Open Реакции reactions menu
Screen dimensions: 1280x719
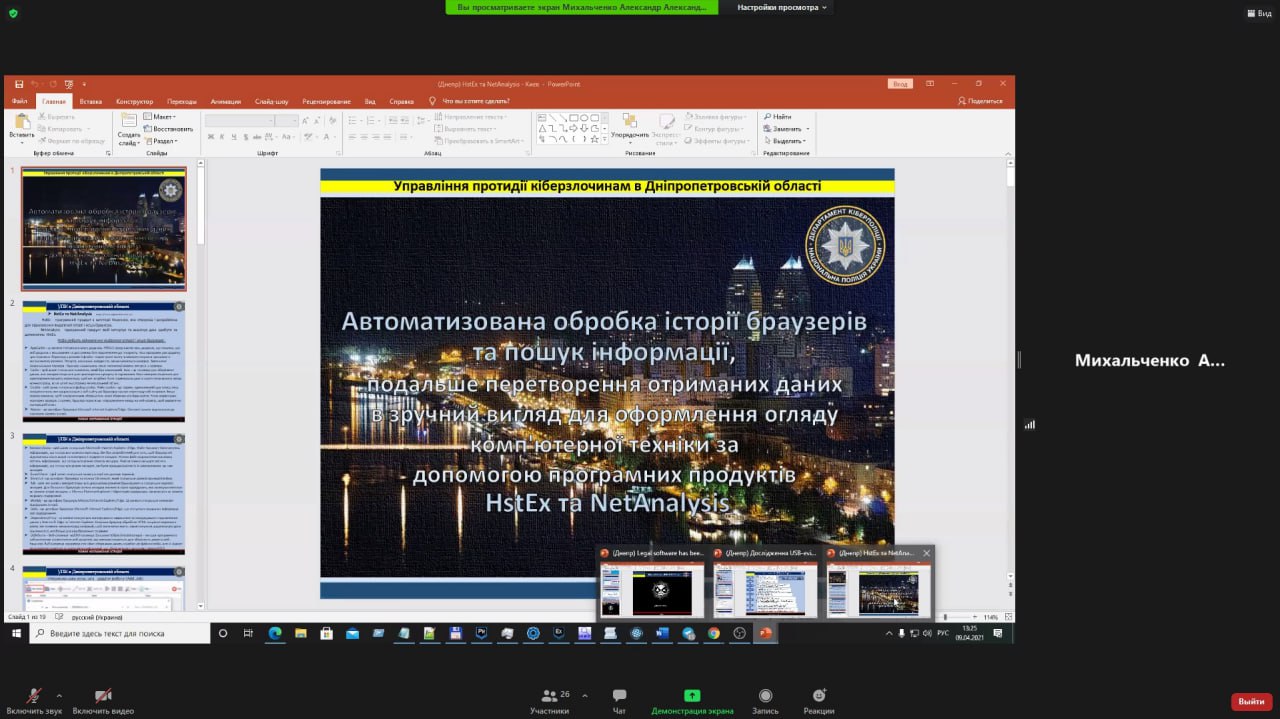tap(819, 700)
